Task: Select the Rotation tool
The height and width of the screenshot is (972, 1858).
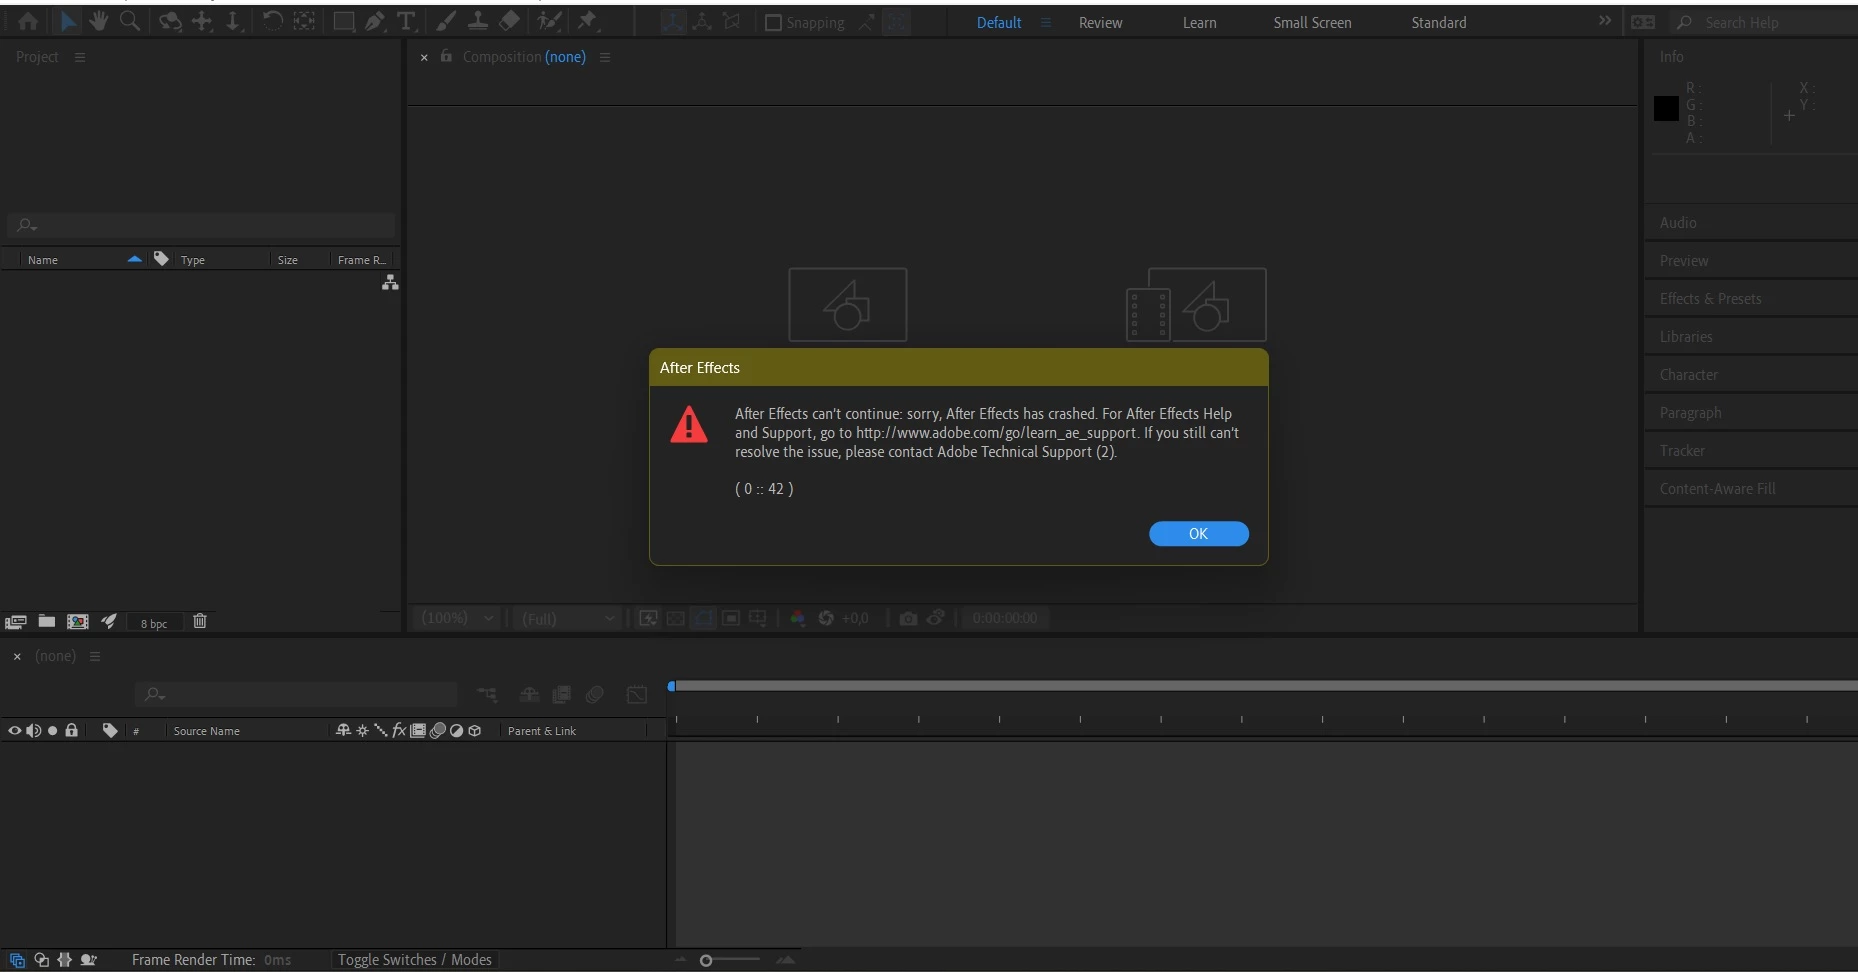Action: [272, 21]
